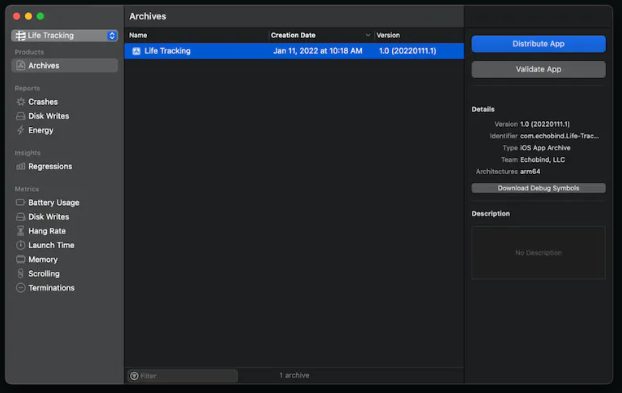Click the Battery Usage icon
This screenshot has width=622, height=393.
tap(20, 203)
